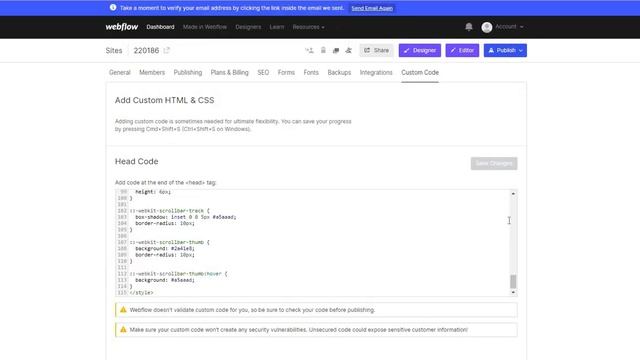Click the invite collaborator icon
Screen dimensions: 640x360
(x=309, y=50)
